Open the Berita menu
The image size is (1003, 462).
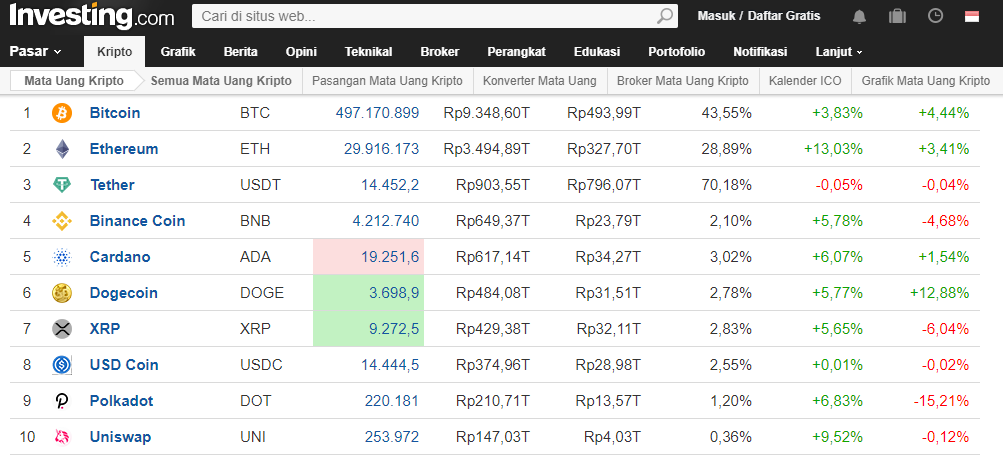241,52
